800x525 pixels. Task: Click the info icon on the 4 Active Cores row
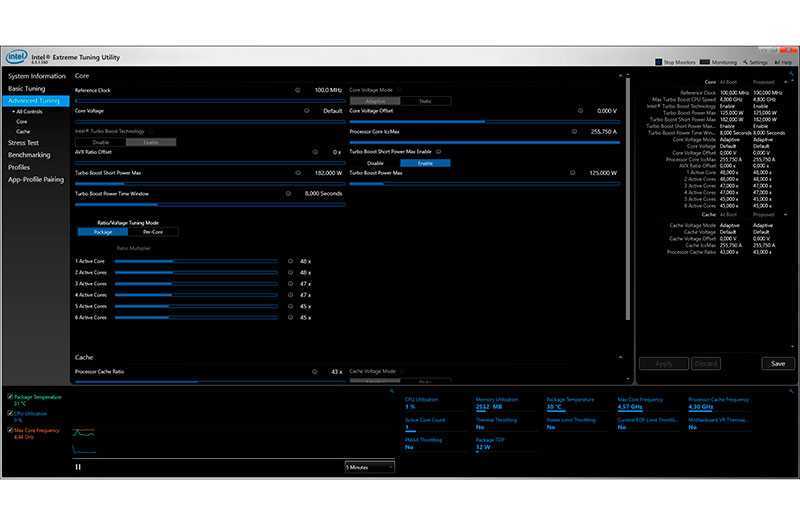coord(290,295)
